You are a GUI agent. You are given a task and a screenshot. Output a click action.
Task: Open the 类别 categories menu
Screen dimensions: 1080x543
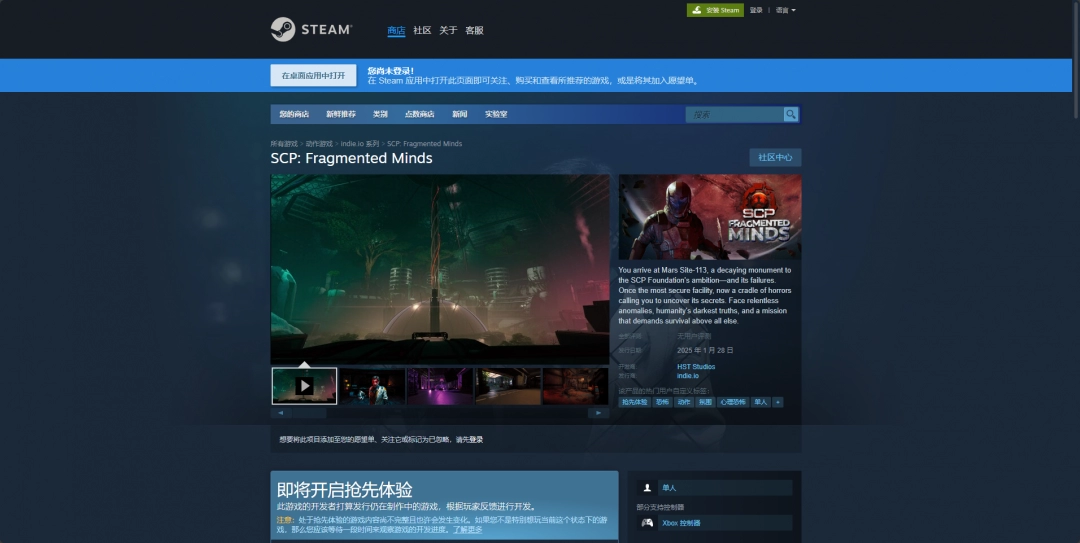tap(380, 115)
